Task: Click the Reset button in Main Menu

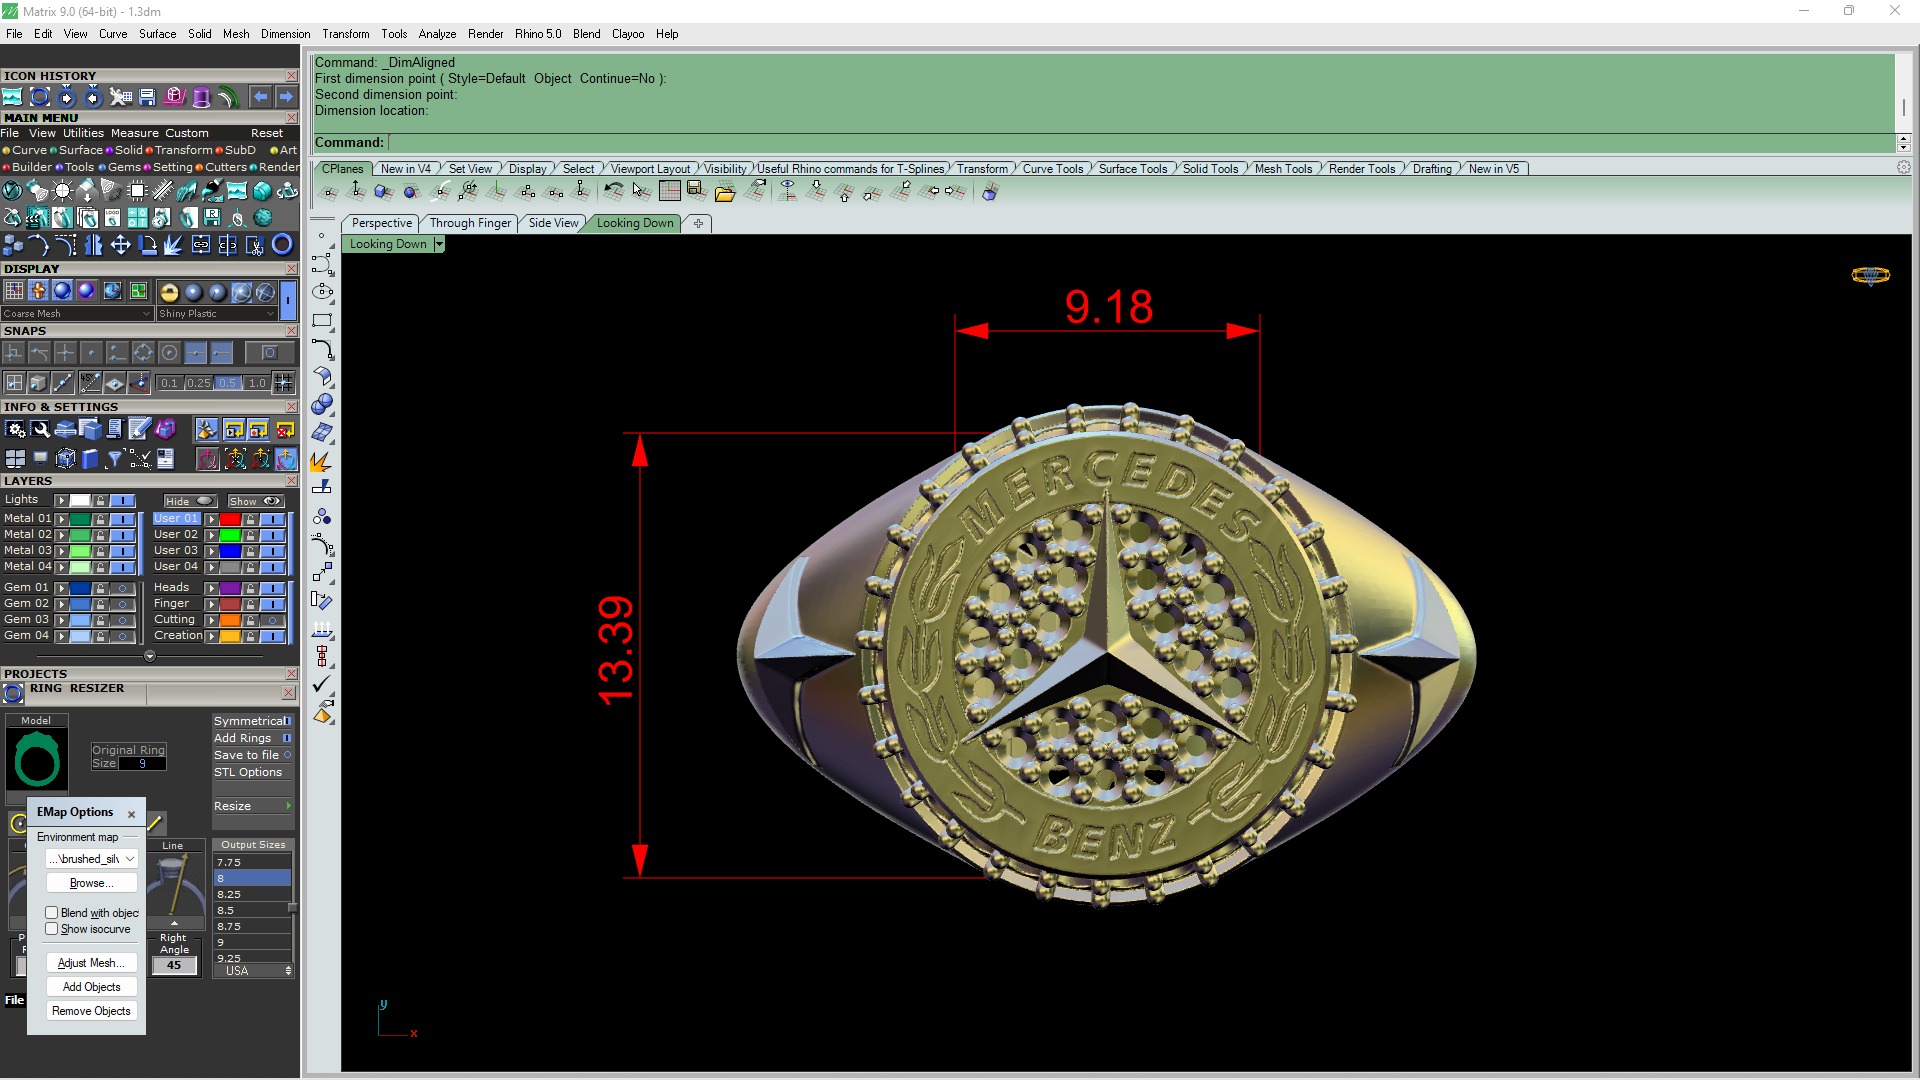Action: point(267,133)
